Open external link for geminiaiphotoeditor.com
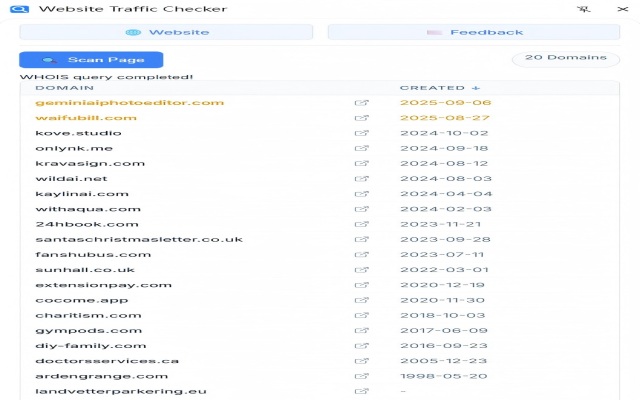640x400 pixels. coord(362,103)
